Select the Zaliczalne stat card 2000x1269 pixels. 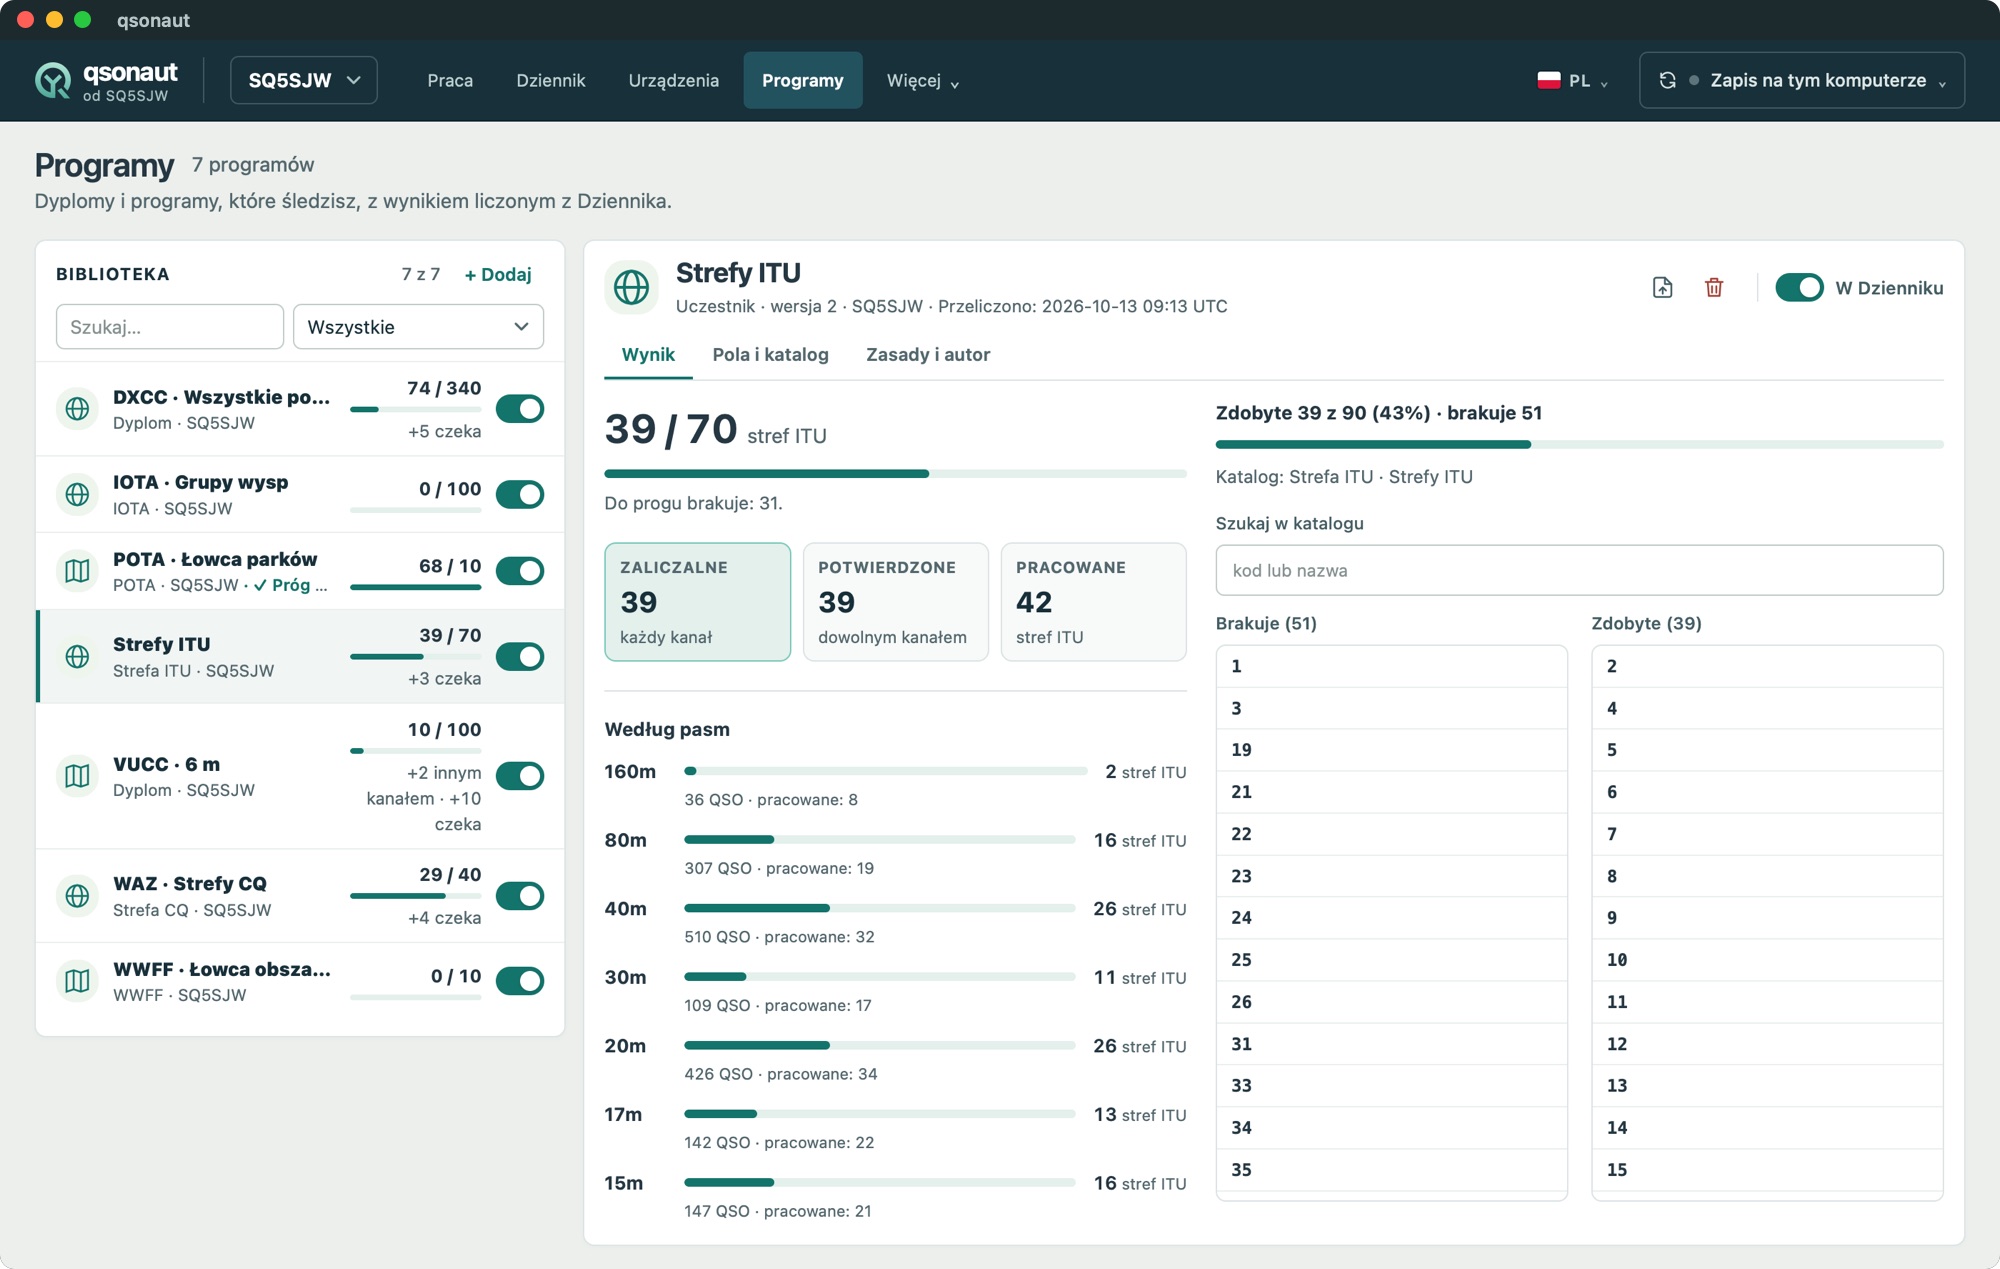point(697,602)
